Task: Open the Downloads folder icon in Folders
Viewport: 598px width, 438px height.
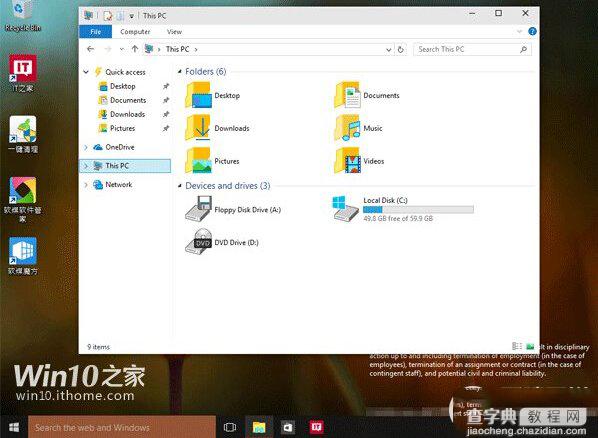Action: coord(198,128)
